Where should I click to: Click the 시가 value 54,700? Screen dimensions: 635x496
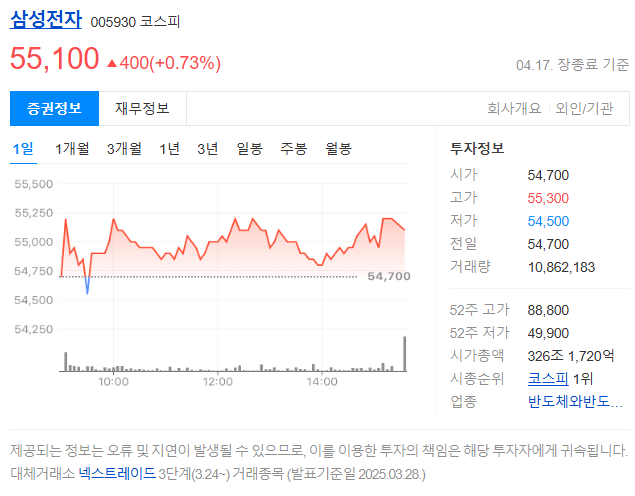(548, 175)
